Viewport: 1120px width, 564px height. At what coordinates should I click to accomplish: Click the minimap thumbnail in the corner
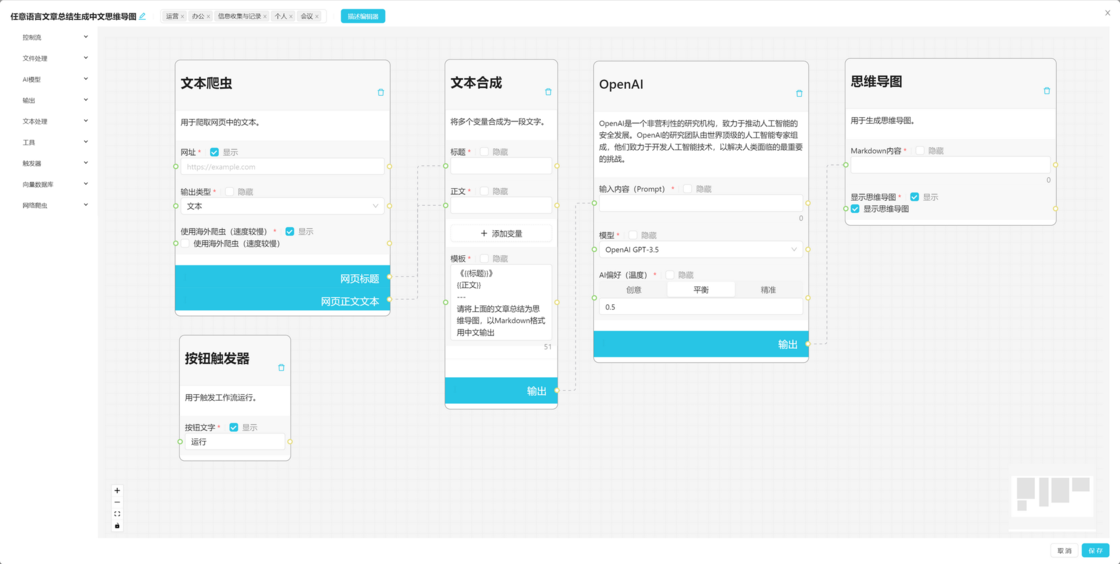pos(1053,502)
